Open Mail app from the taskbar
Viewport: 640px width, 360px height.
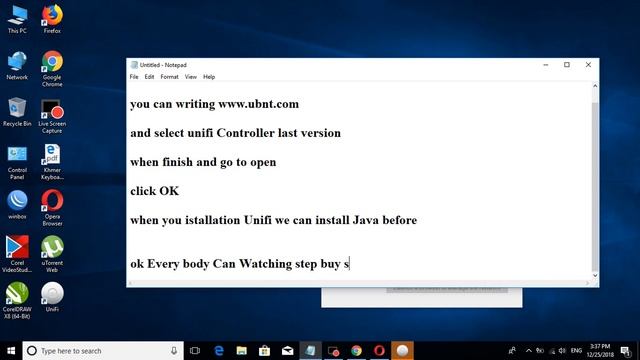coord(287,351)
